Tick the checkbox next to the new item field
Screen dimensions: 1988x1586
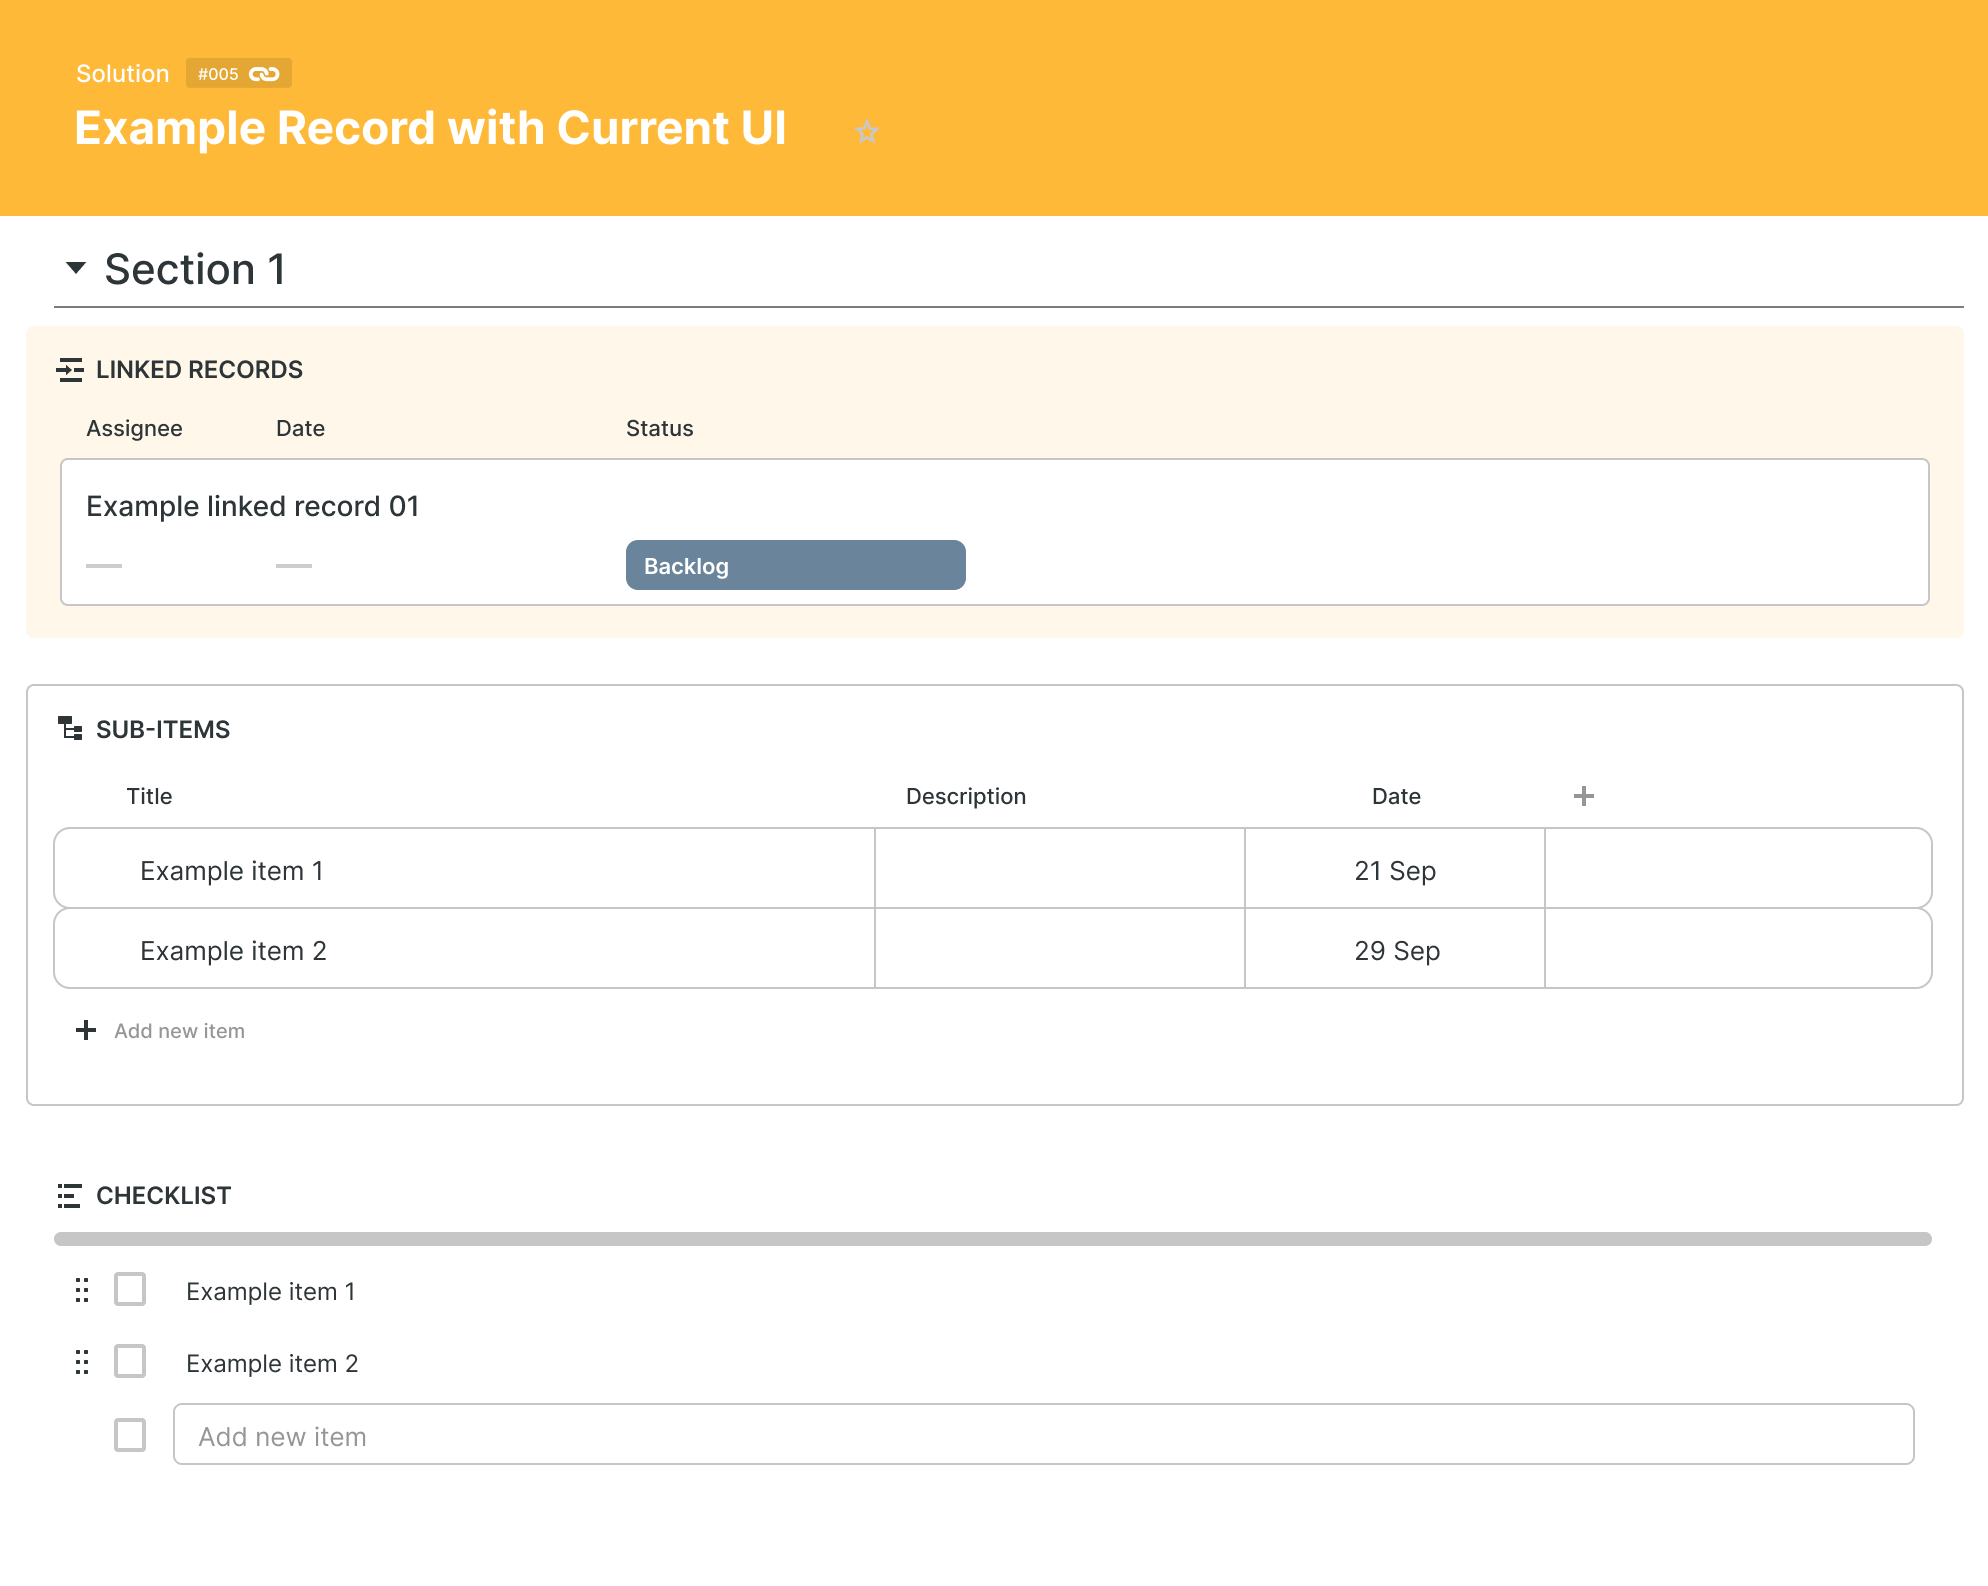[x=130, y=1435]
